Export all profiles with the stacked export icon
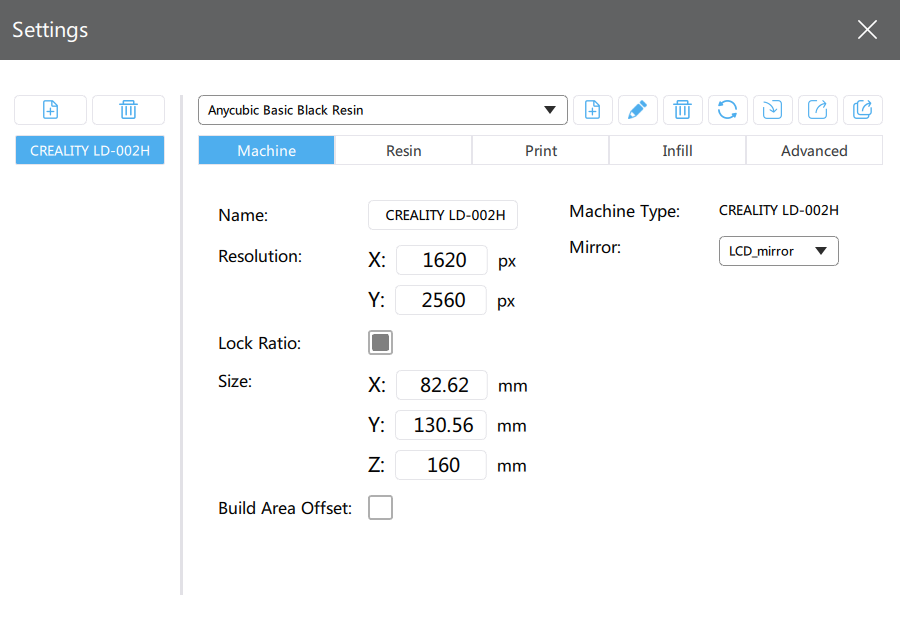Viewport: 900px width, 630px height. coord(863,110)
